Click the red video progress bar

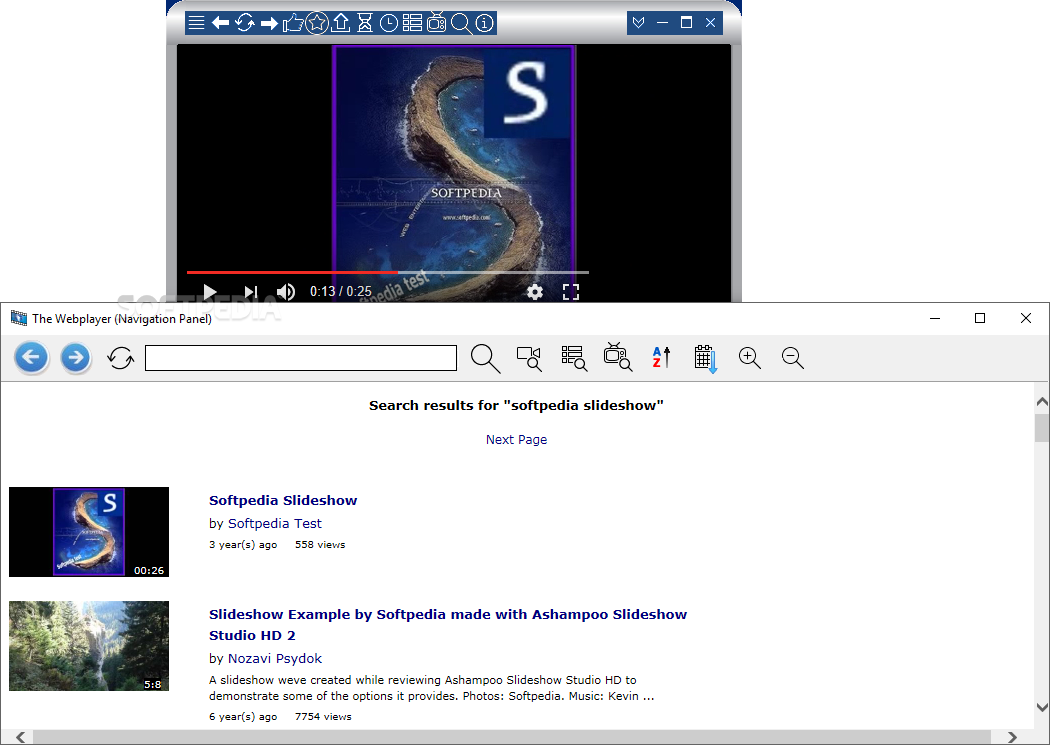[x=292, y=272]
